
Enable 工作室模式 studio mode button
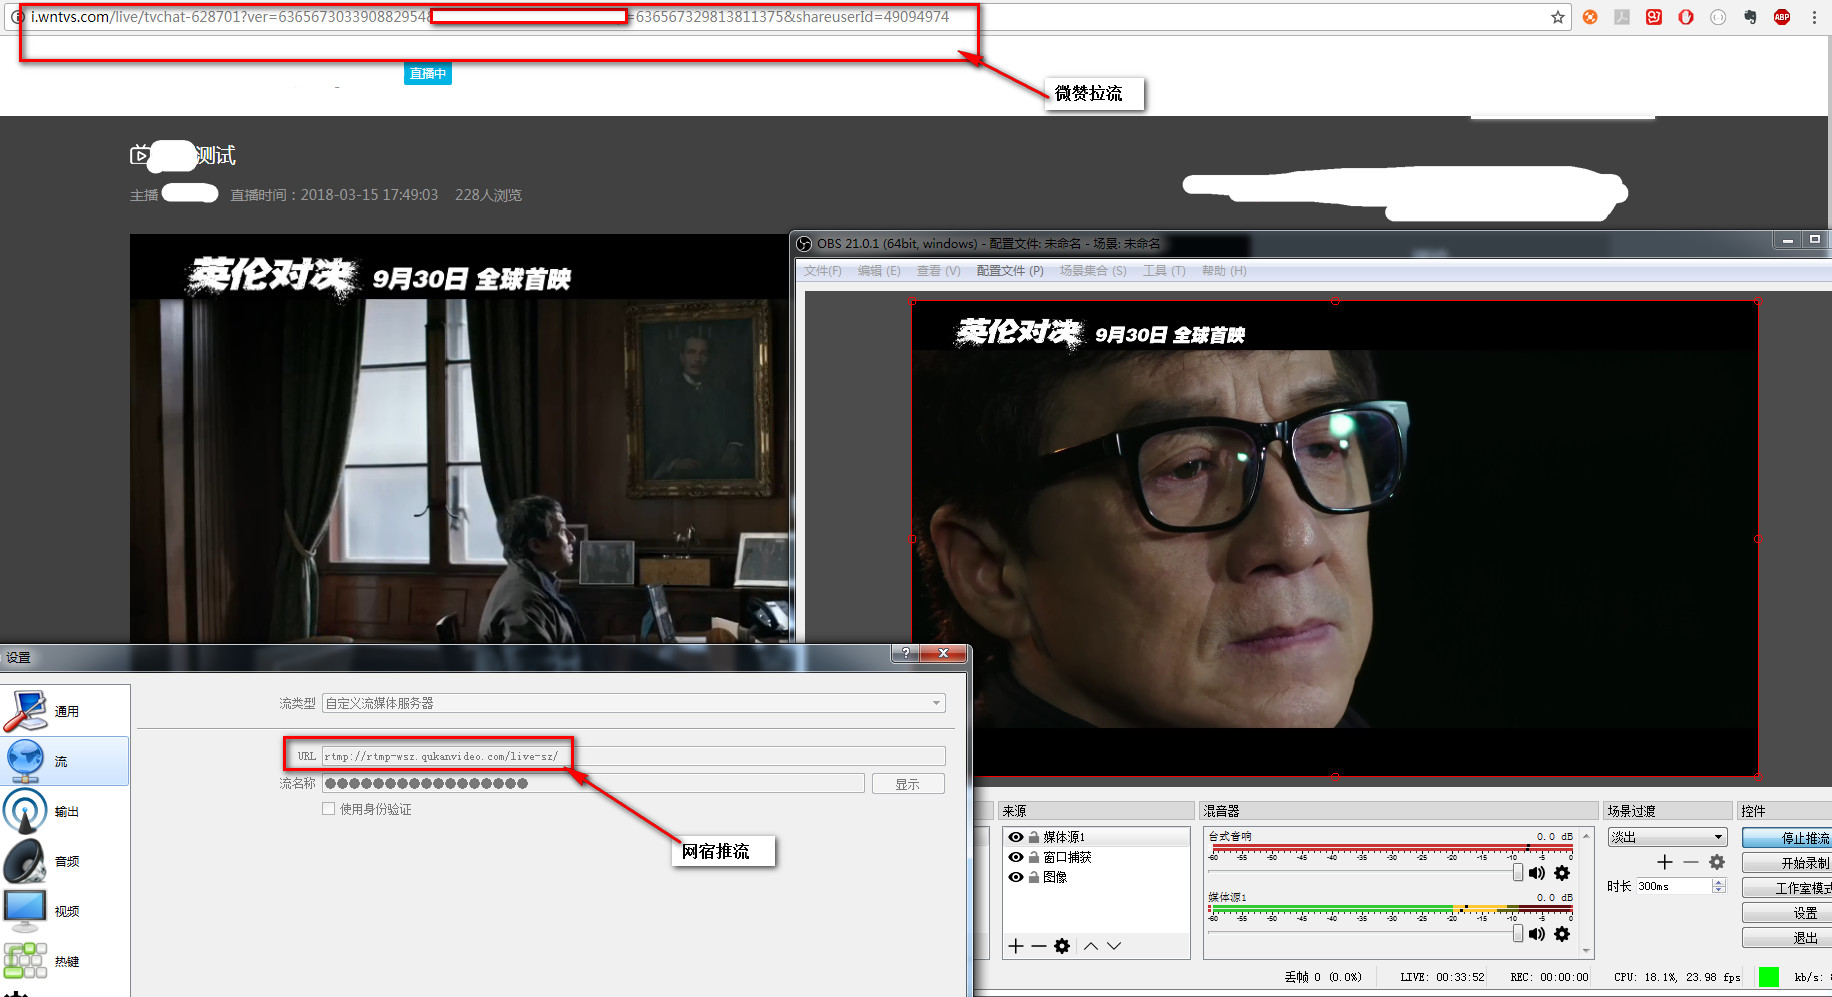pyautogui.click(x=1787, y=888)
